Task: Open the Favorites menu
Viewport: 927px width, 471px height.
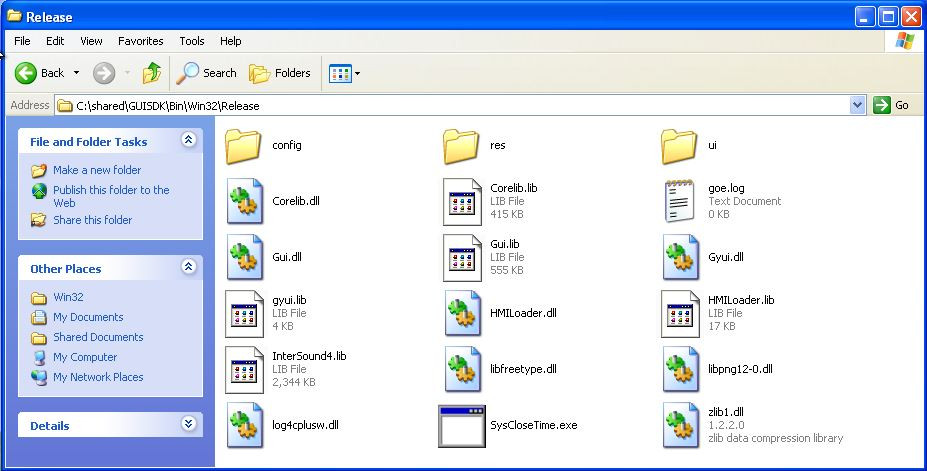Action: tap(141, 41)
